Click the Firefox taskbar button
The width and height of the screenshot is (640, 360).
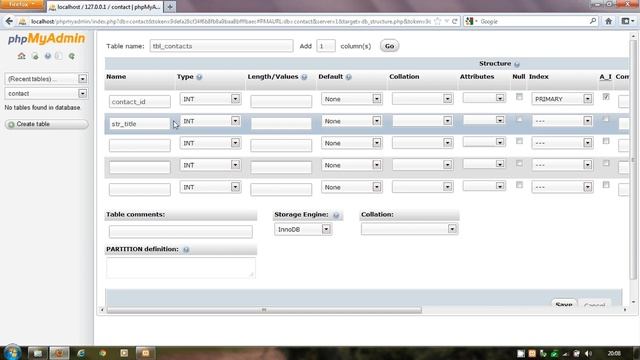coord(59,353)
